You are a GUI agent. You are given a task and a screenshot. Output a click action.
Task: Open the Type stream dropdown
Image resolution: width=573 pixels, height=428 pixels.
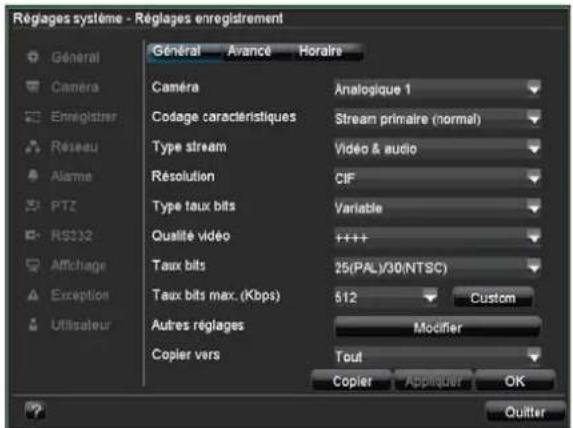pyautogui.click(x=437, y=148)
